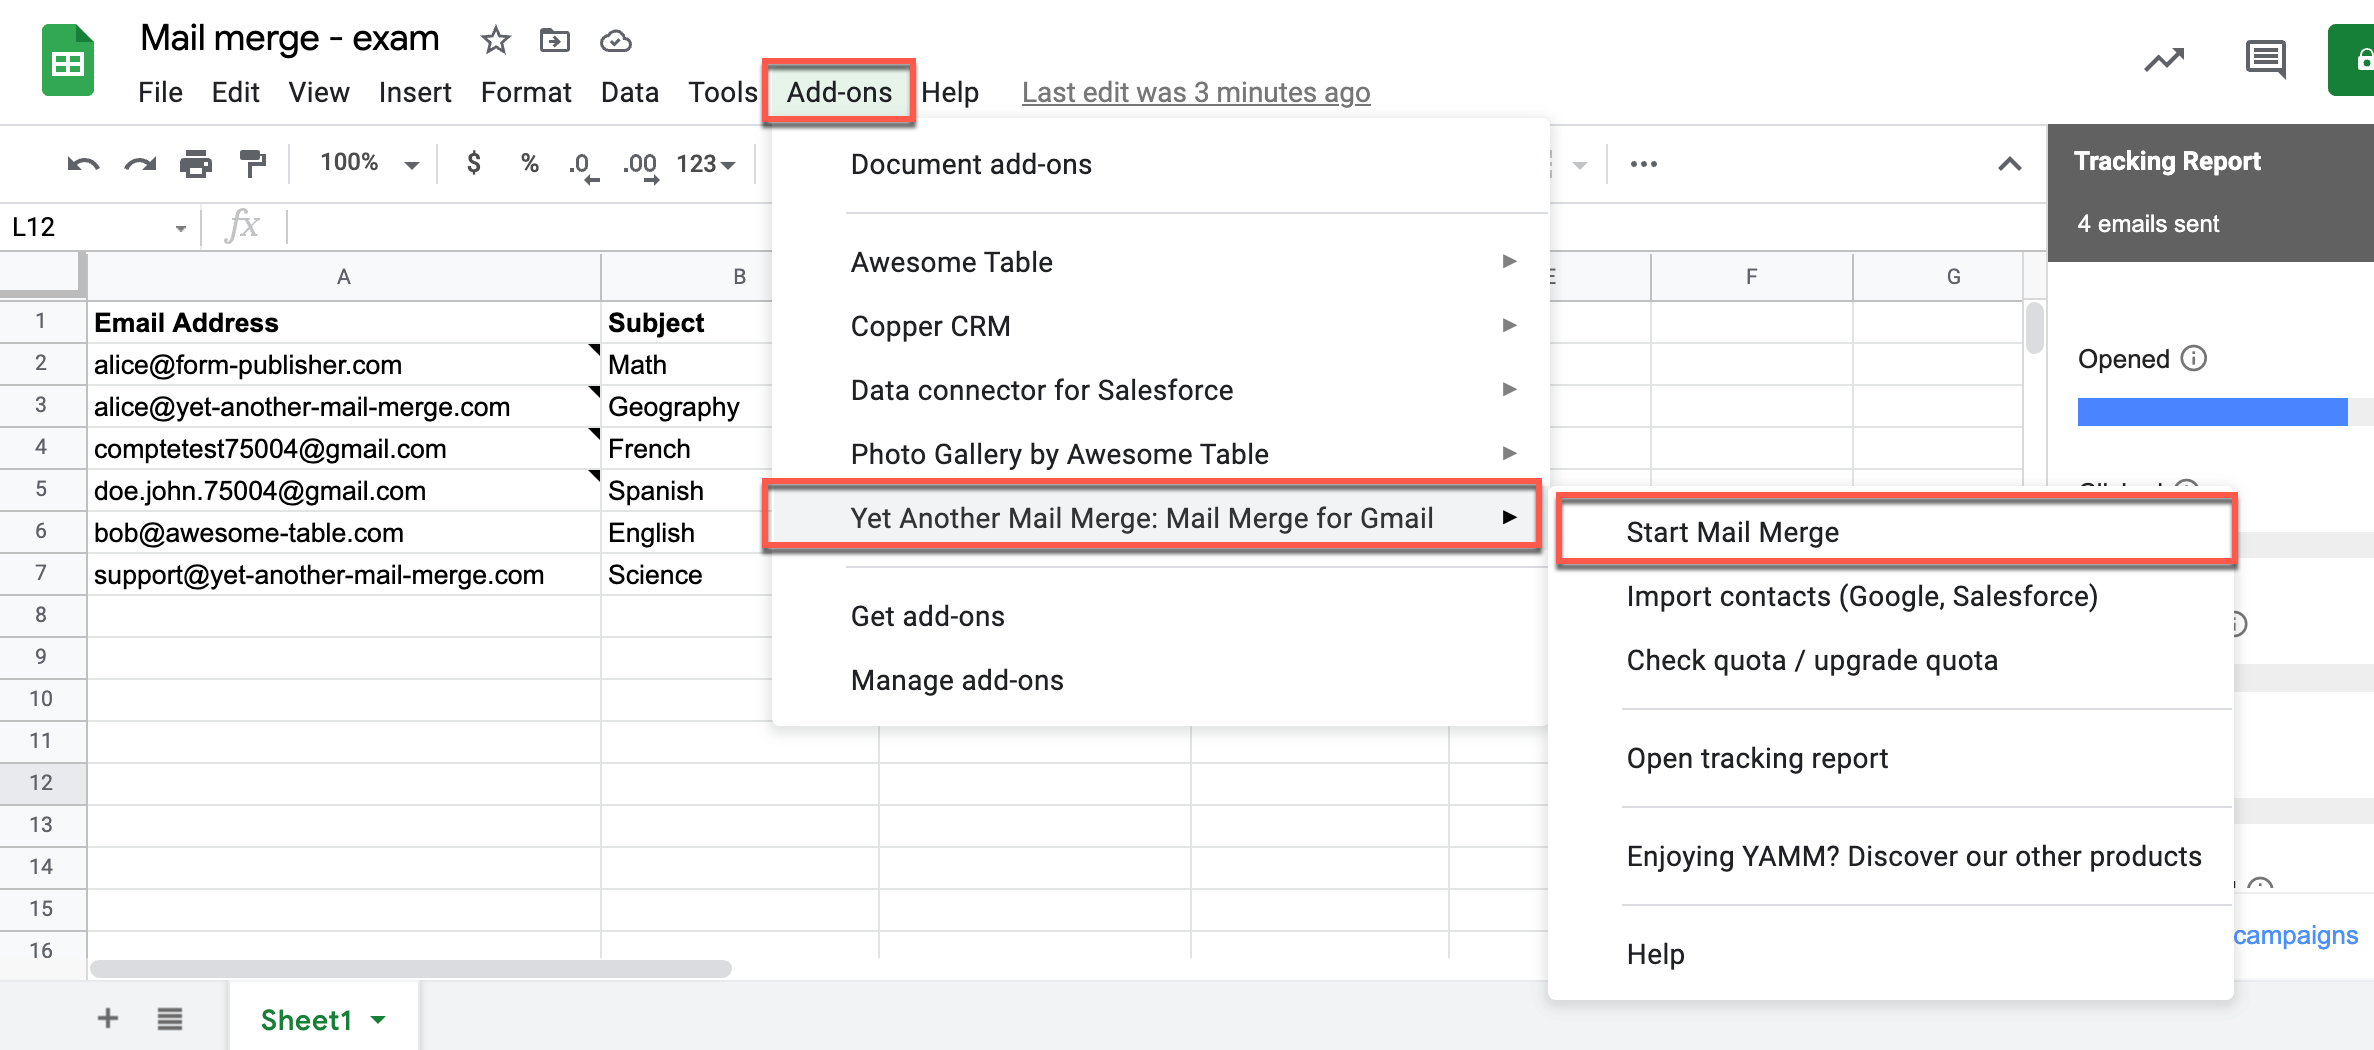The width and height of the screenshot is (2374, 1050).
Task: Select the paint format roller icon
Action: (x=253, y=164)
